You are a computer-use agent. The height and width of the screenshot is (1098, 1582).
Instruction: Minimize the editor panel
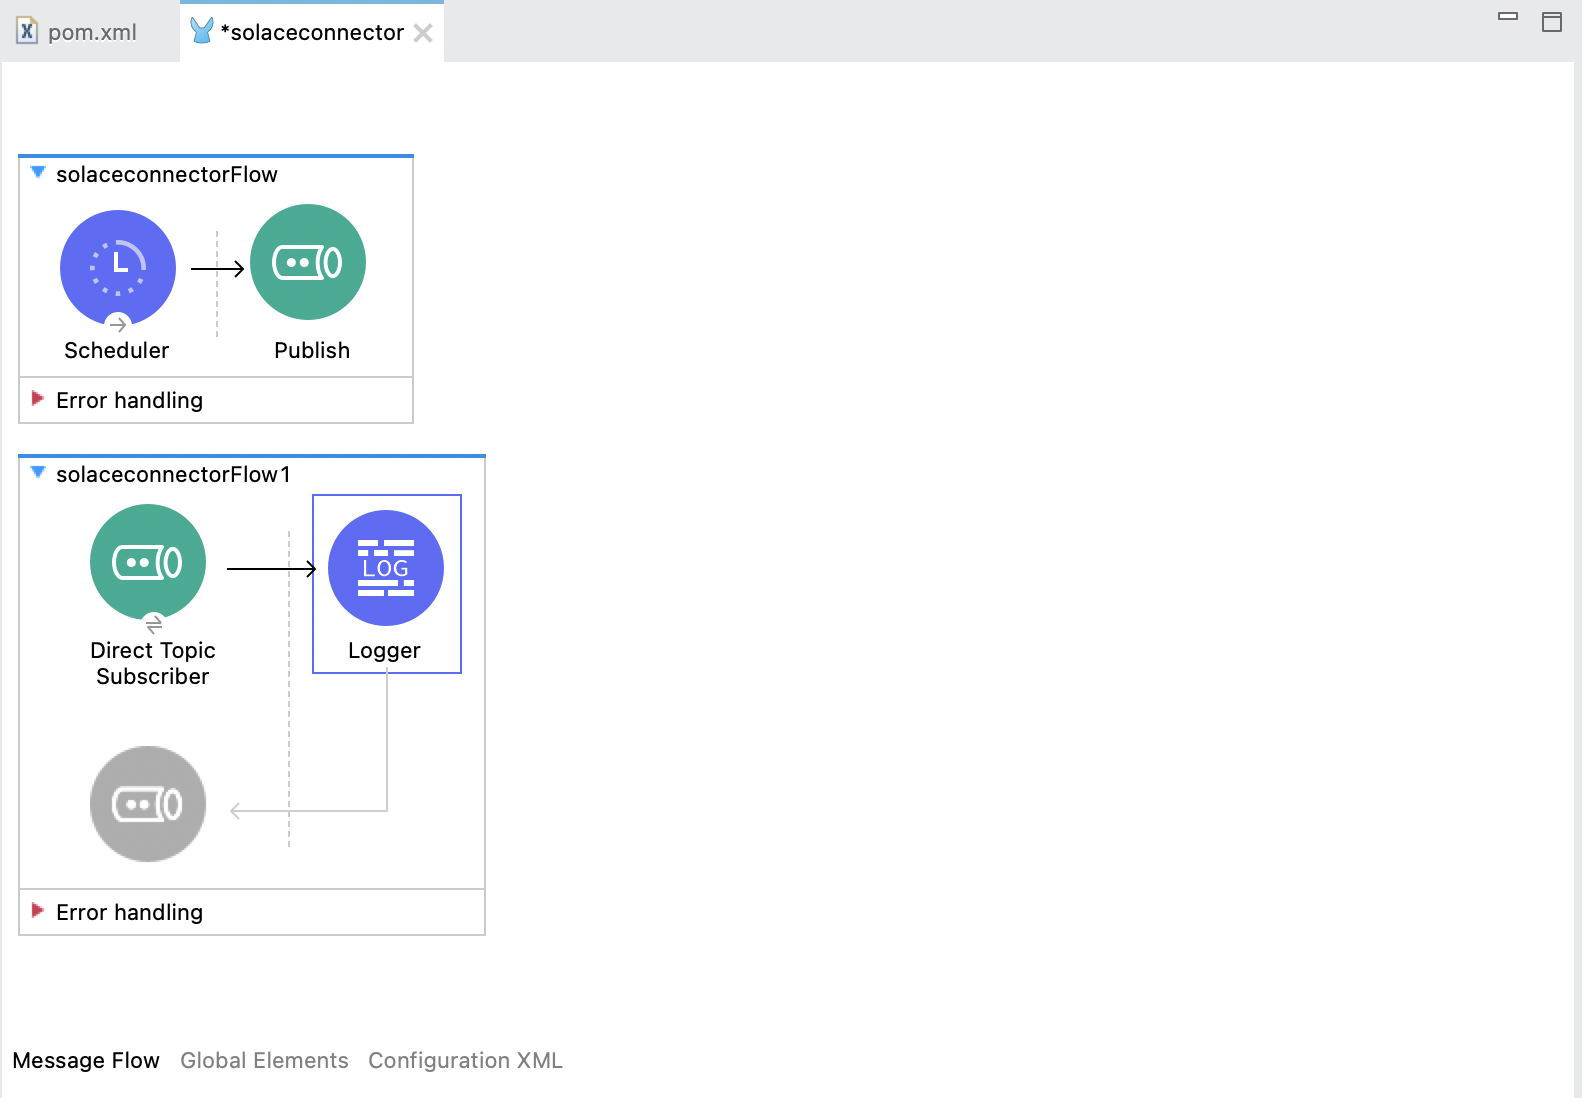[x=1508, y=17]
